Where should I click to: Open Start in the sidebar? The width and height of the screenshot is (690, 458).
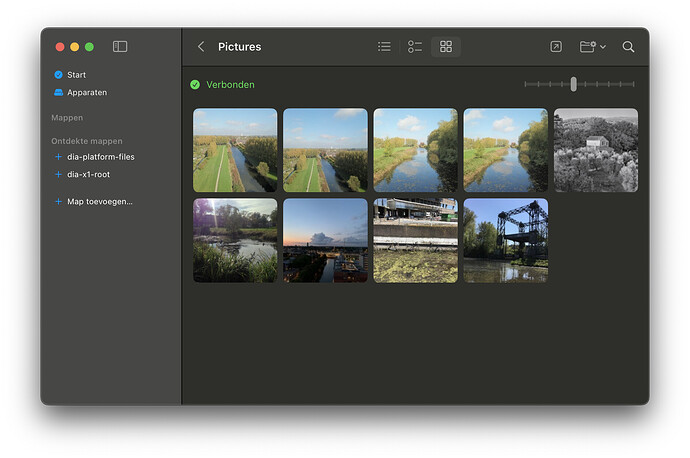coord(76,75)
